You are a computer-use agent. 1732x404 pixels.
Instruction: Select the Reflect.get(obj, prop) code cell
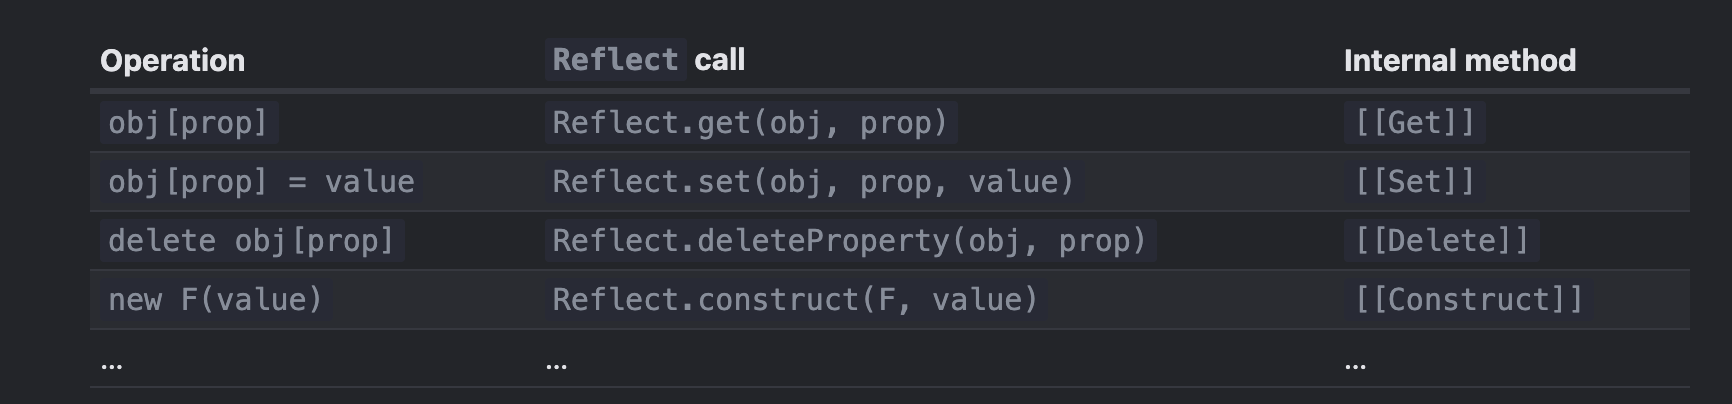coord(750,123)
